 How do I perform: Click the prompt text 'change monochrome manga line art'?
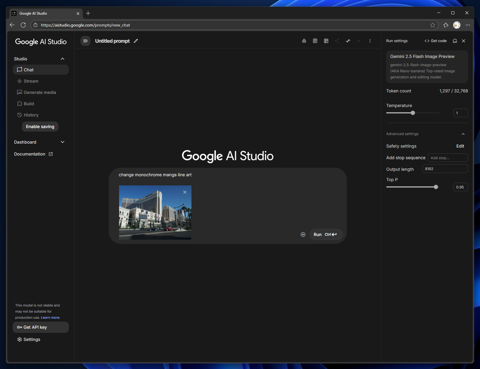(155, 175)
